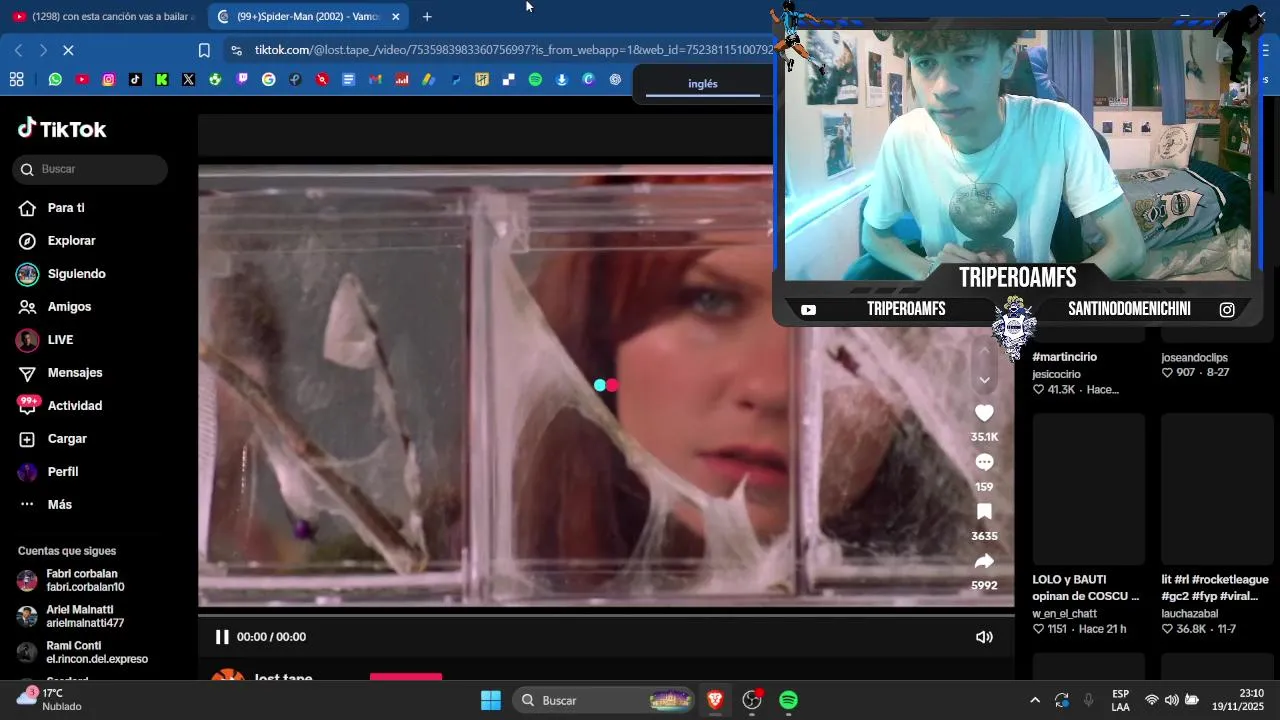Open the clock showing 23:10
This screenshot has width=1280, height=720.
coord(1238,700)
